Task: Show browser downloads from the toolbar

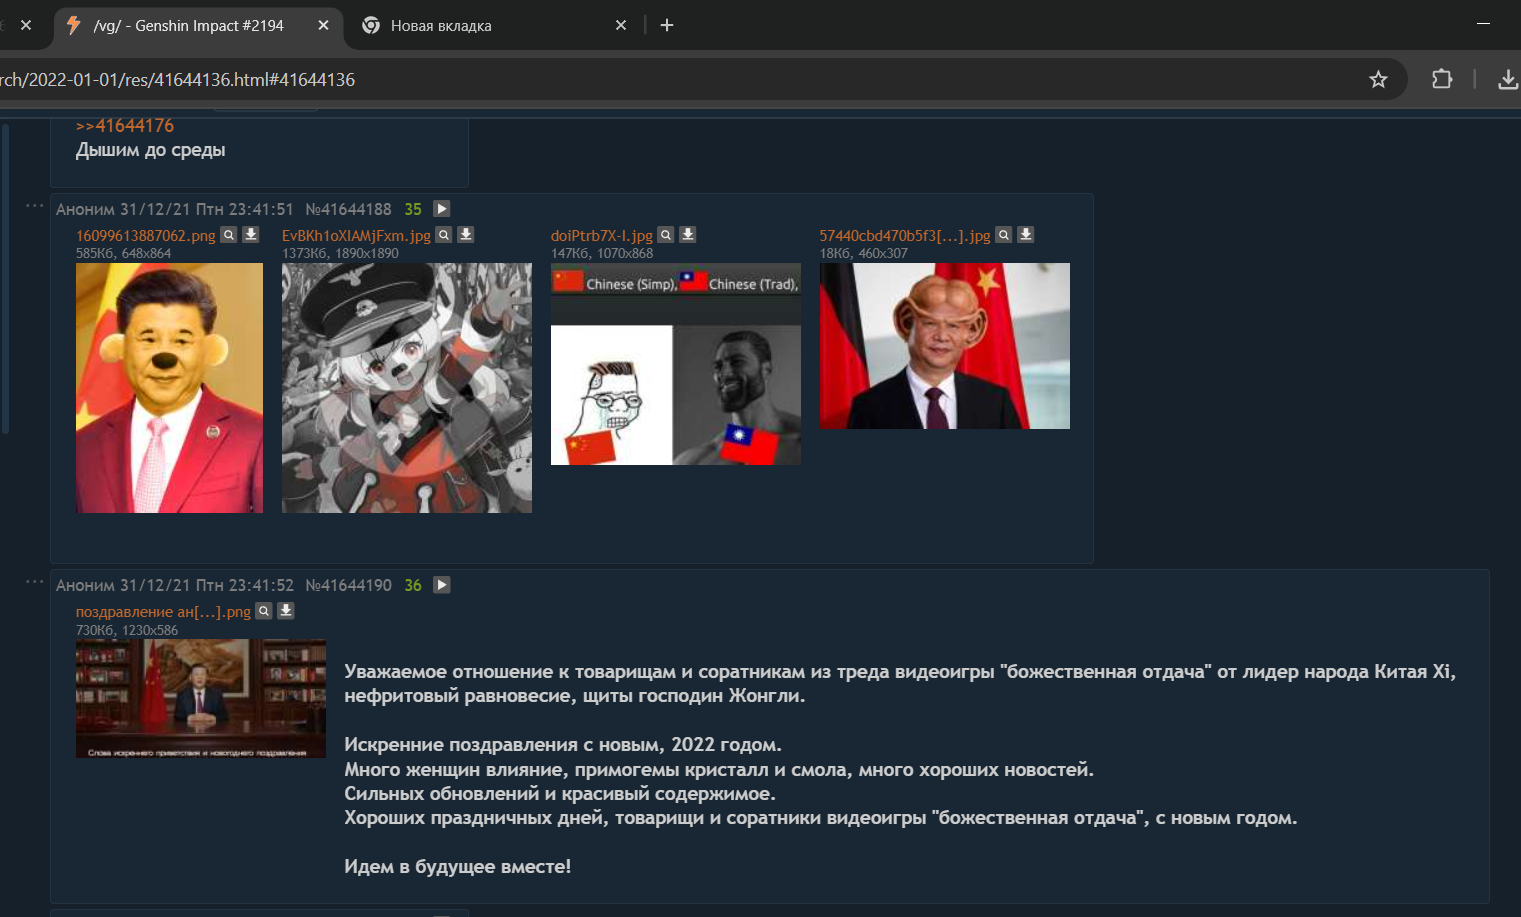Action: click(x=1508, y=79)
